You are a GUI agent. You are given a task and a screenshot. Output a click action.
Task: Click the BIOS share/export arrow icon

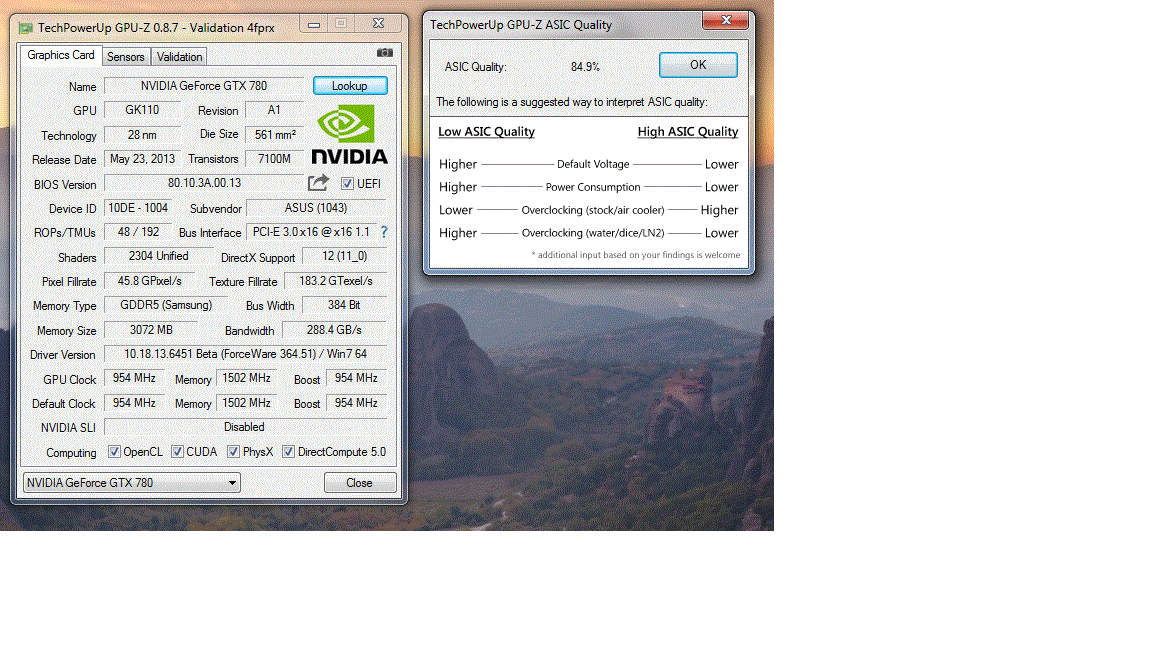pos(318,182)
